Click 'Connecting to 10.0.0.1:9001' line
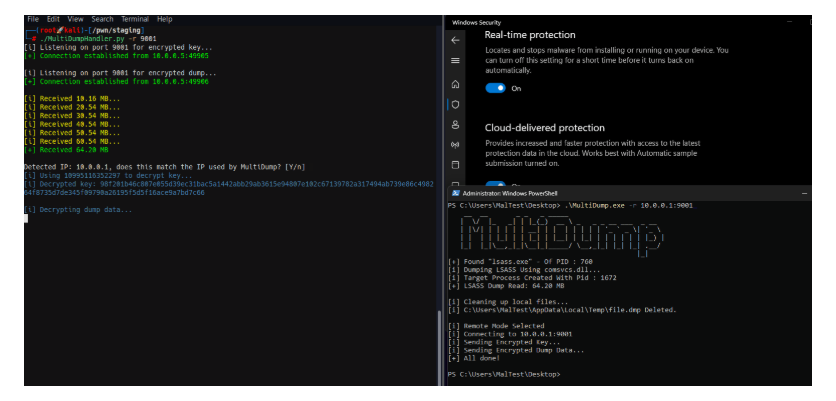Screen dimensions: 836x401 [x=511, y=334]
